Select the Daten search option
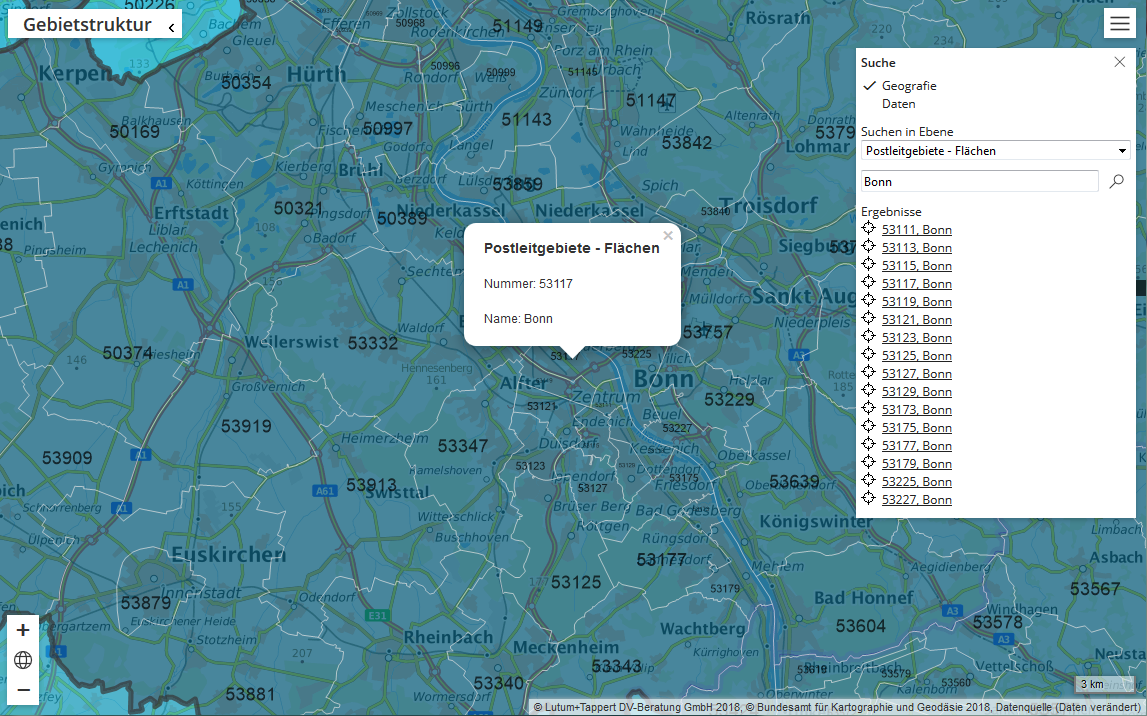 point(898,104)
